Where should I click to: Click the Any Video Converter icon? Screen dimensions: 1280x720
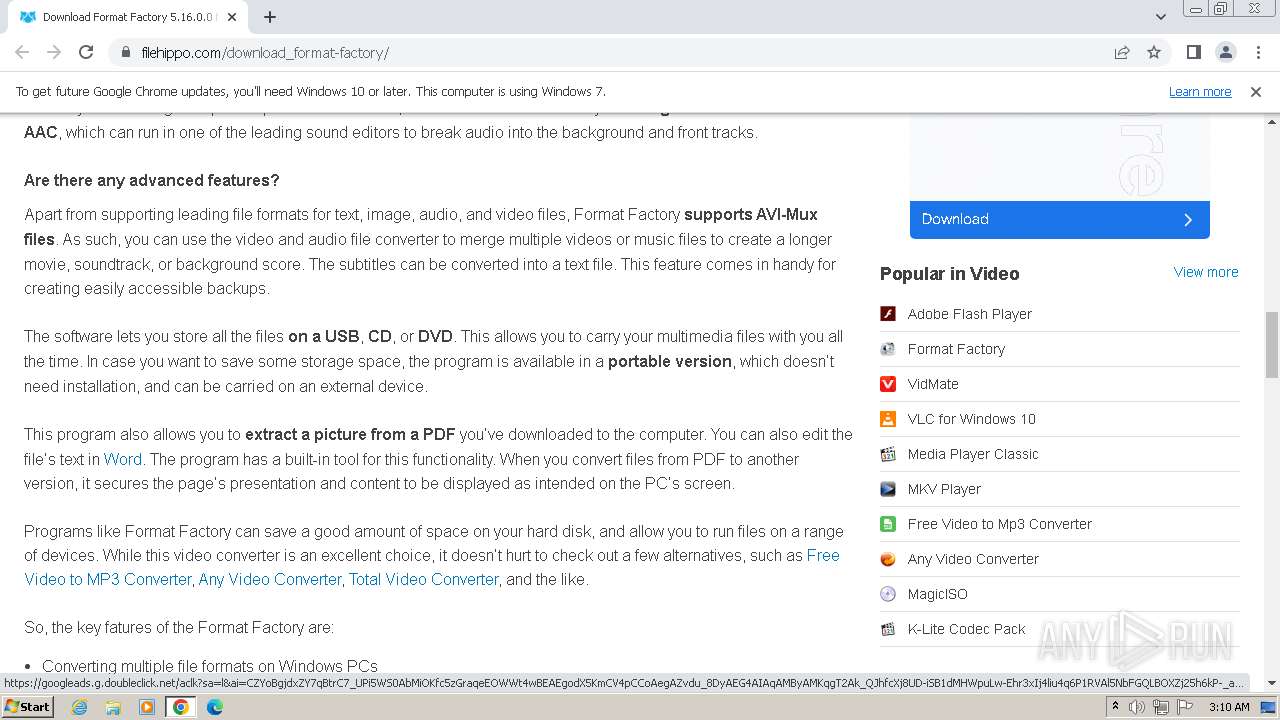(888, 559)
